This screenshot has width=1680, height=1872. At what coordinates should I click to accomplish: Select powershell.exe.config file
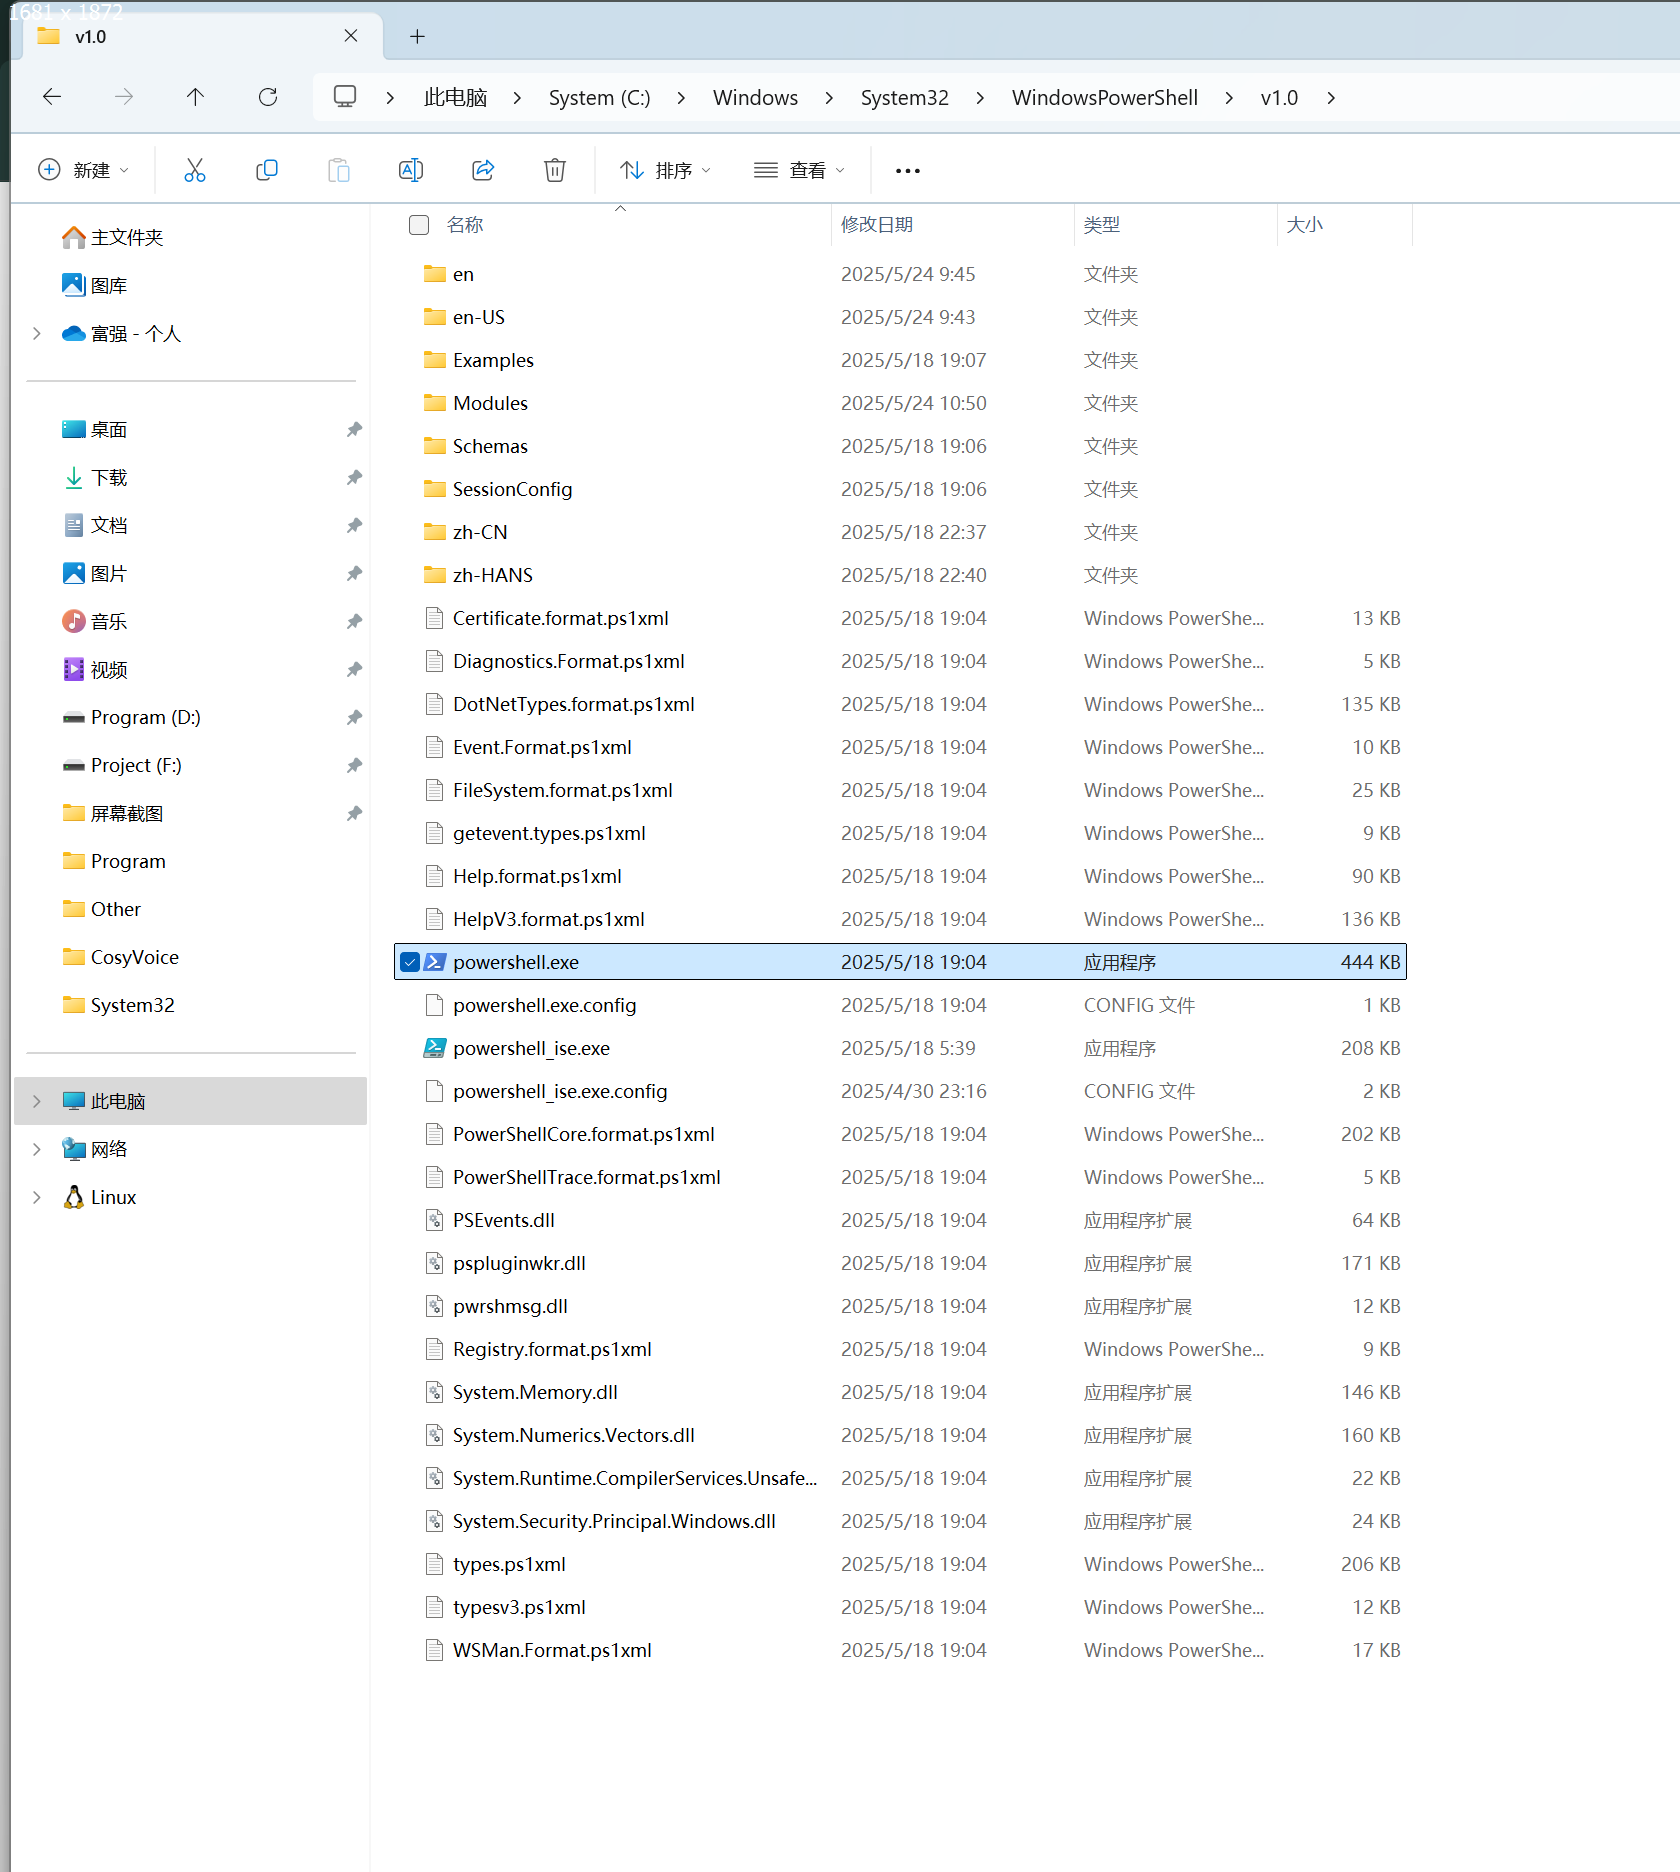click(900, 1005)
